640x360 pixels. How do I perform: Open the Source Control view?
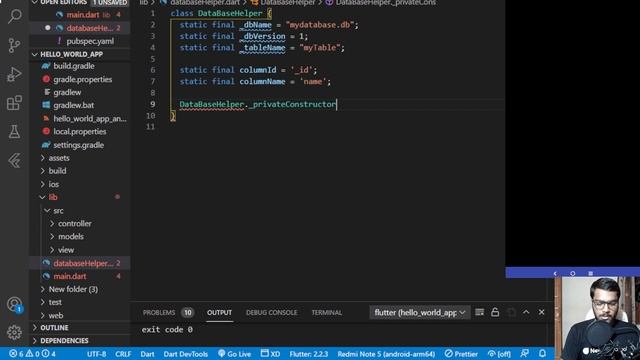pos(14,45)
